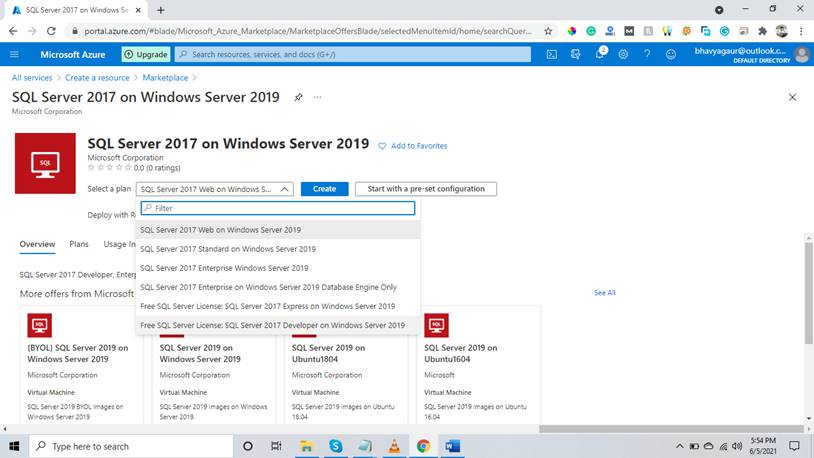Switch to Chrome on the taskbar
The width and height of the screenshot is (814, 458).
pyautogui.click(x=423, y=446)
